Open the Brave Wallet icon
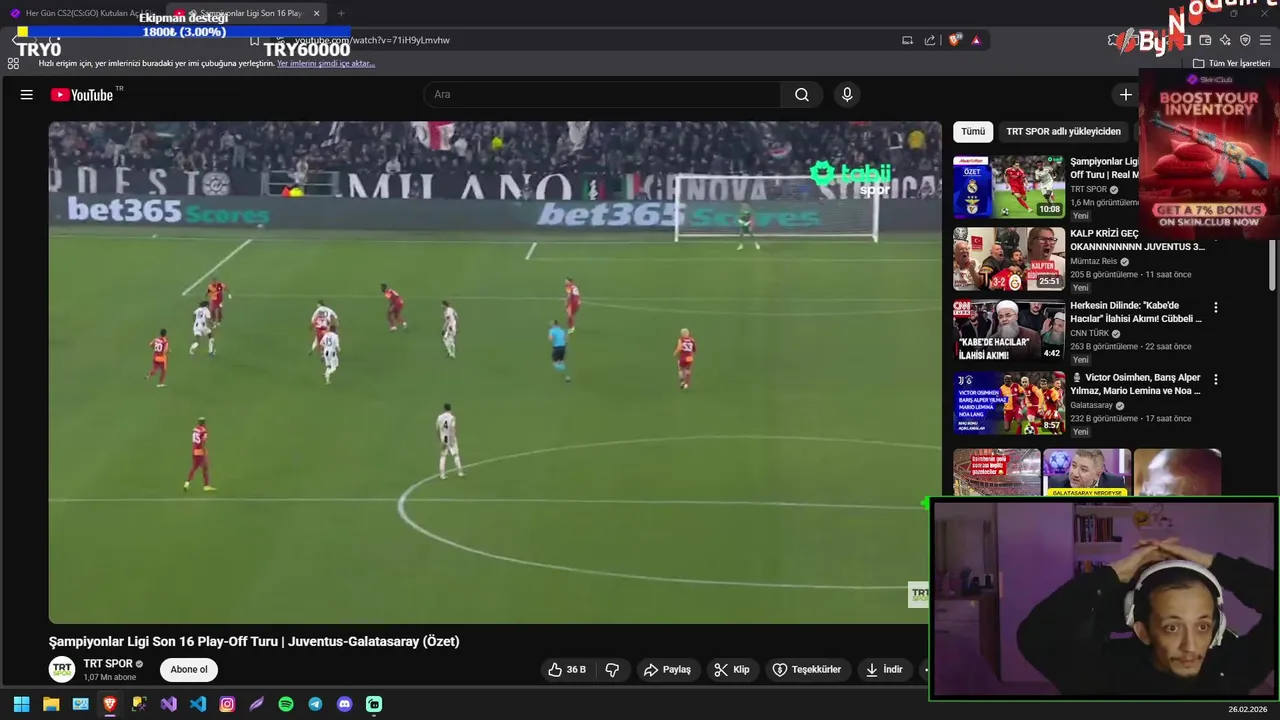Screen dimensions: 1280x720 point(1205,40)
